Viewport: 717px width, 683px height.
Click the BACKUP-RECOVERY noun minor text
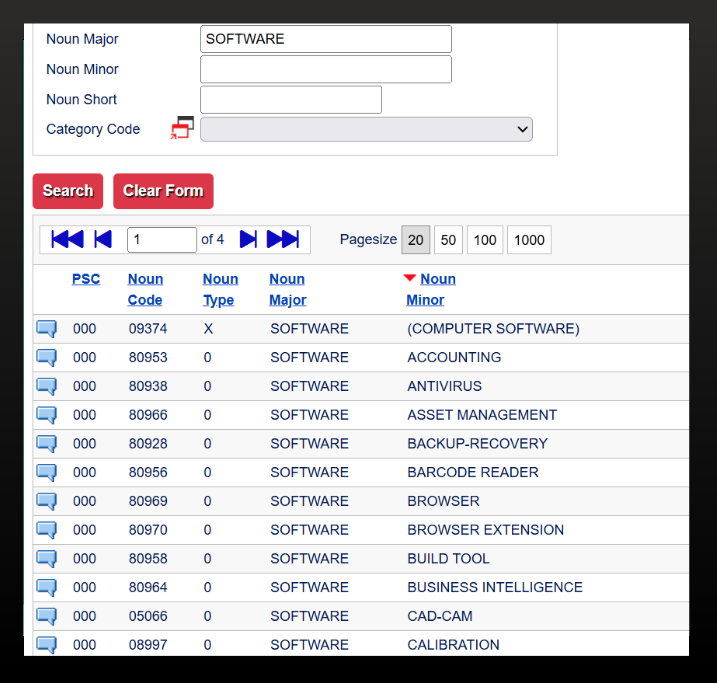tap(477, 444)
